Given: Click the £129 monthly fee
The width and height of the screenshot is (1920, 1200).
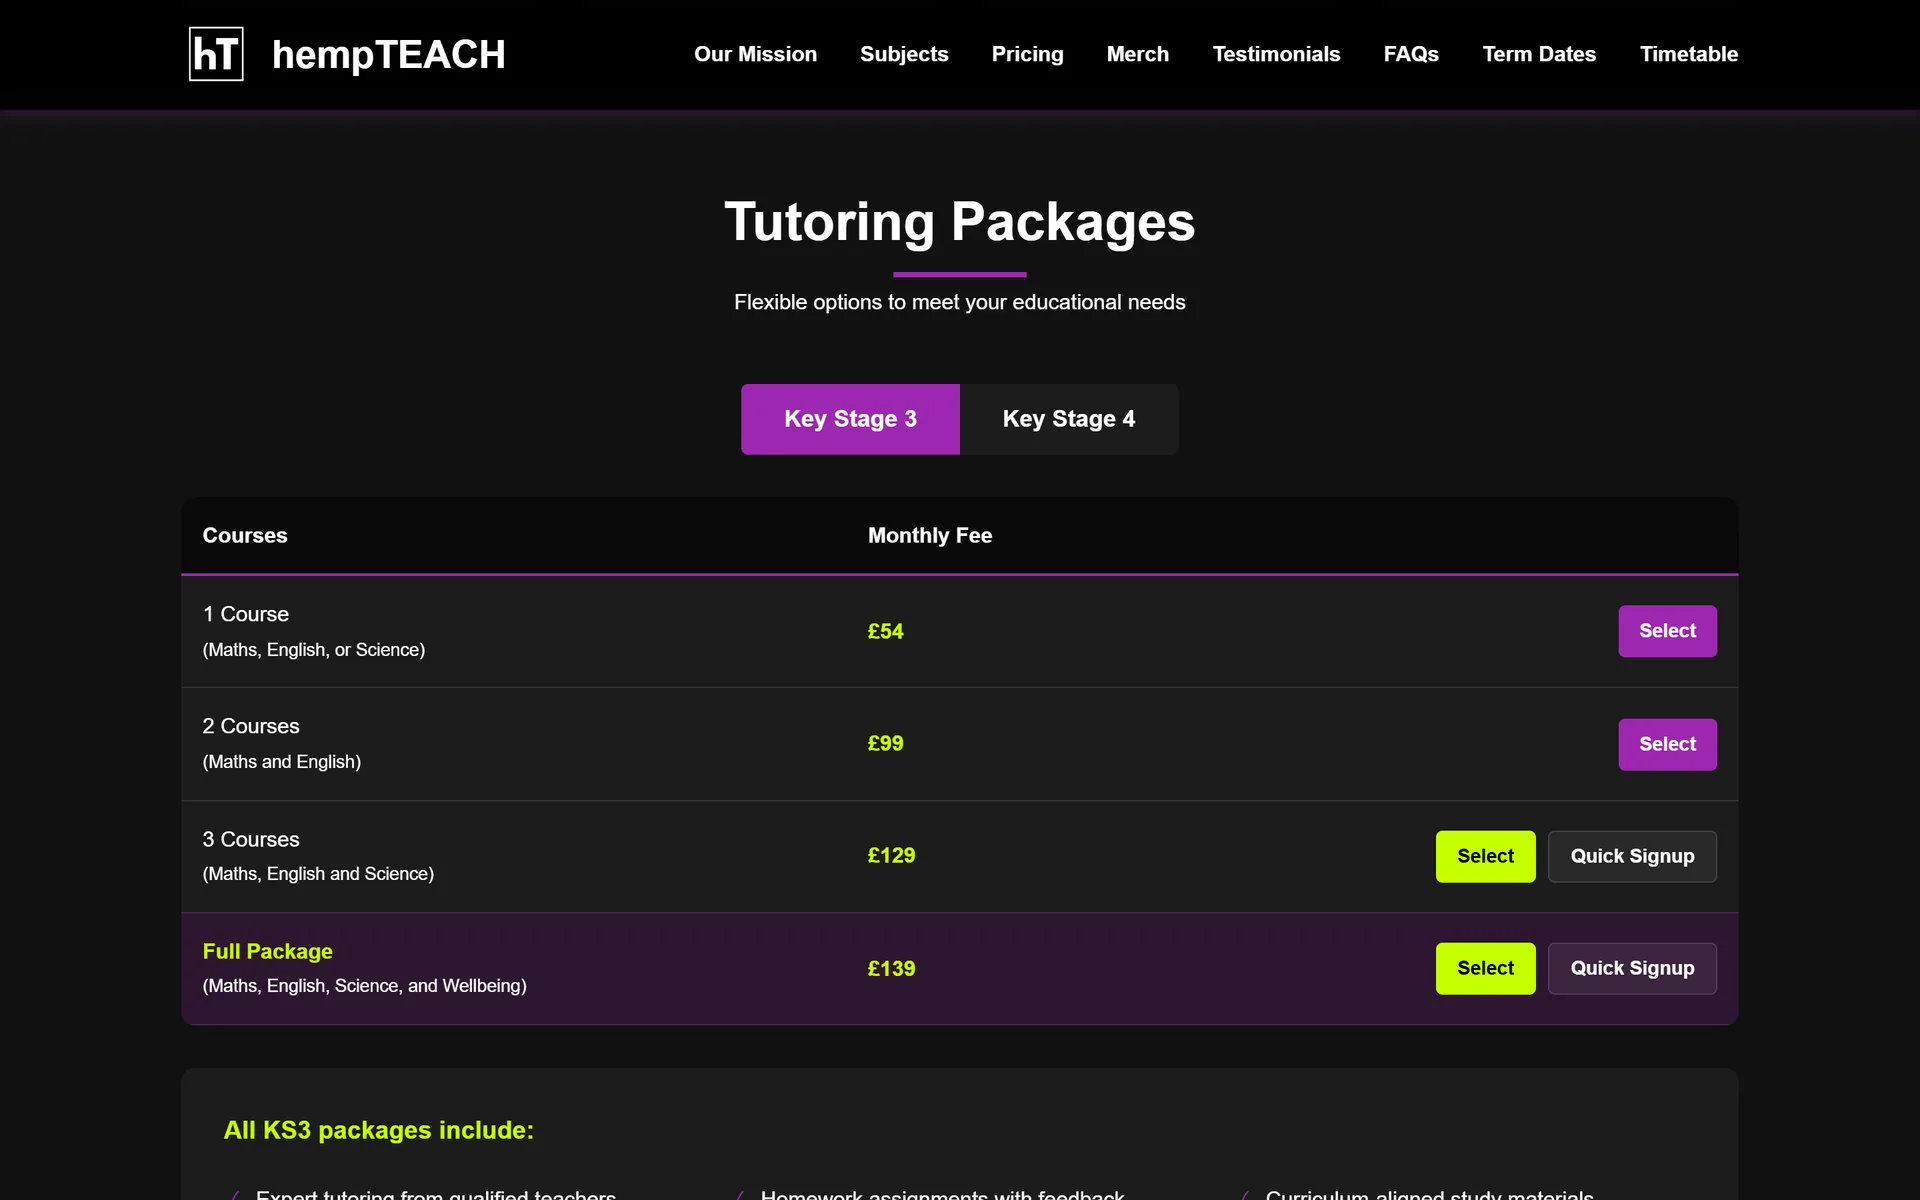Looking at the screenshot, I should 891,855.
